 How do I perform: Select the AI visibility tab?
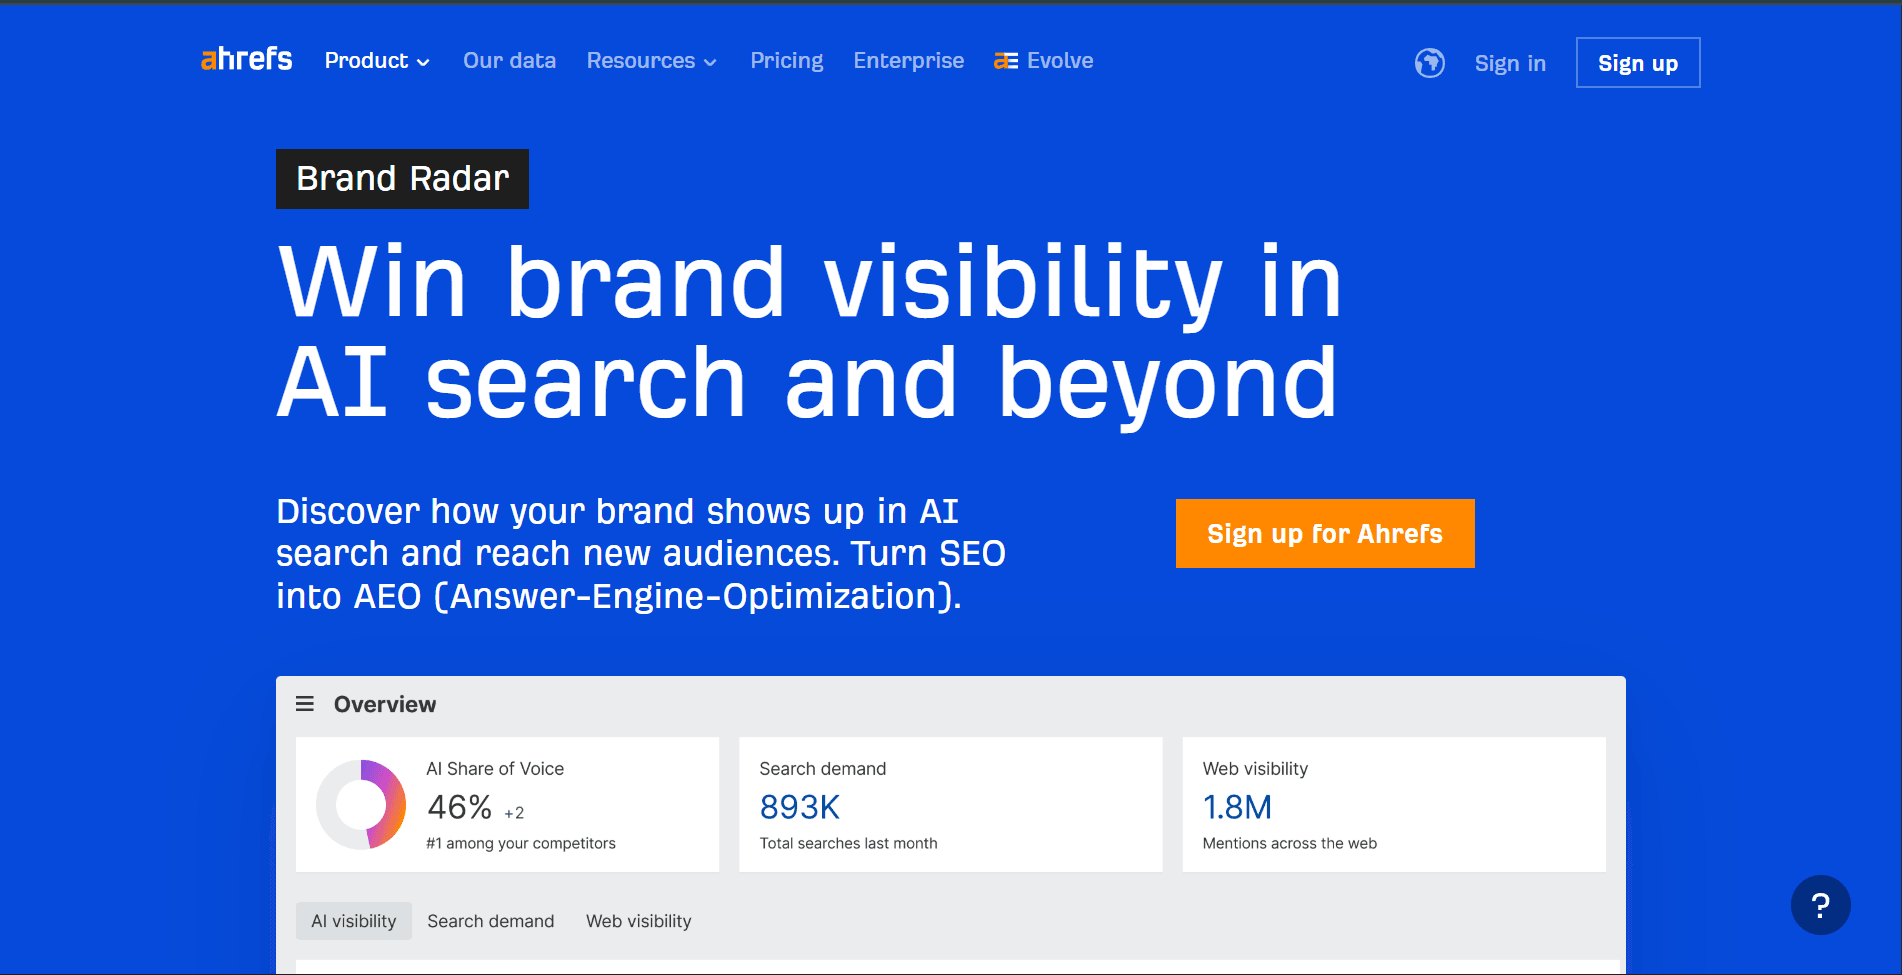(353, 921)
